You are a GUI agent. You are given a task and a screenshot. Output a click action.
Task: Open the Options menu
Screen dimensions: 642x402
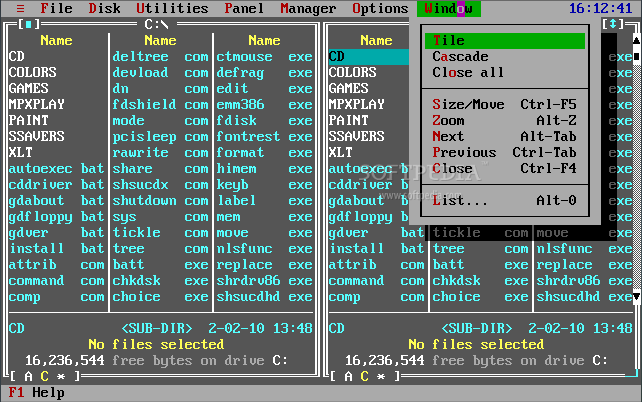pos(380,8)
